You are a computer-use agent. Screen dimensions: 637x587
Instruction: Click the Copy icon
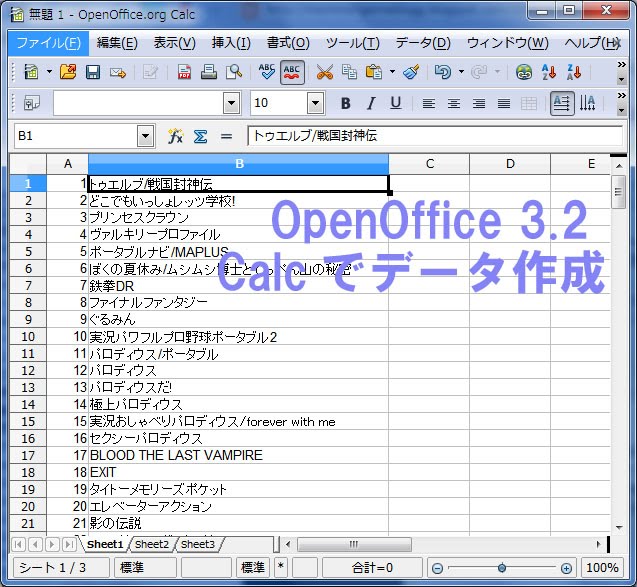point(349,72)
